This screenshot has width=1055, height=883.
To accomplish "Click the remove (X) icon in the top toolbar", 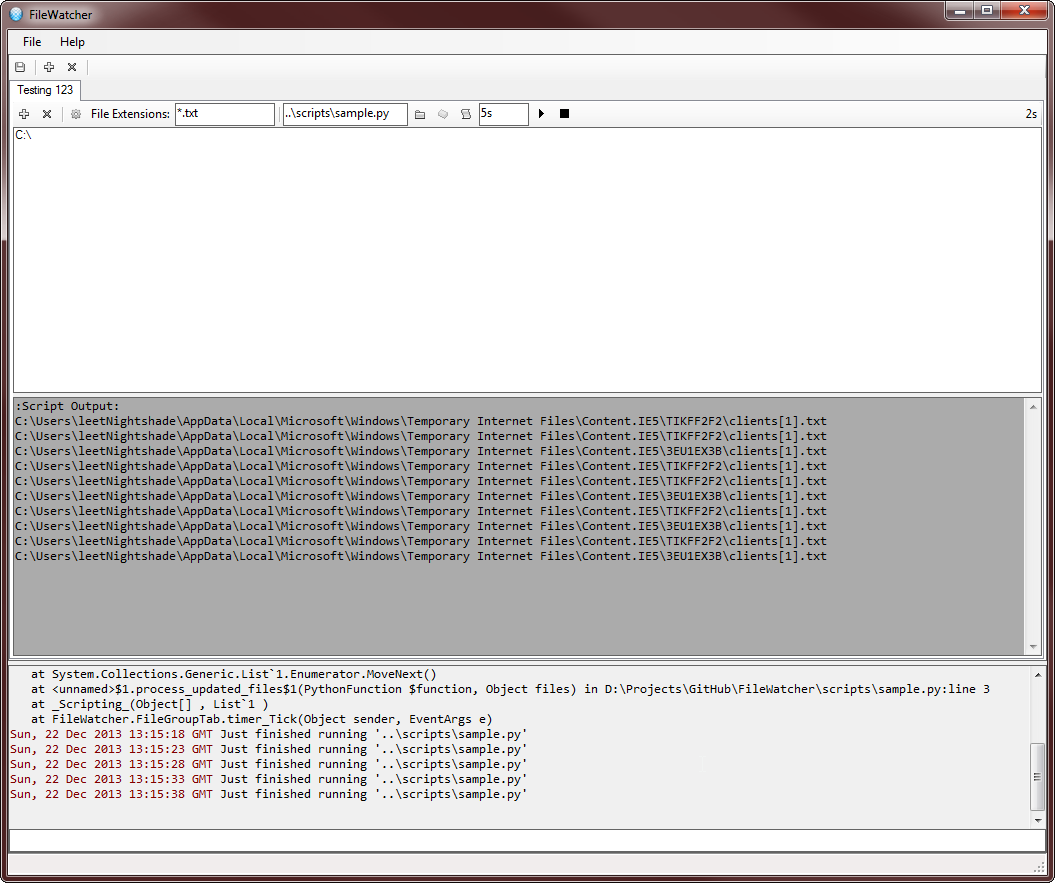I will (72, 67).
